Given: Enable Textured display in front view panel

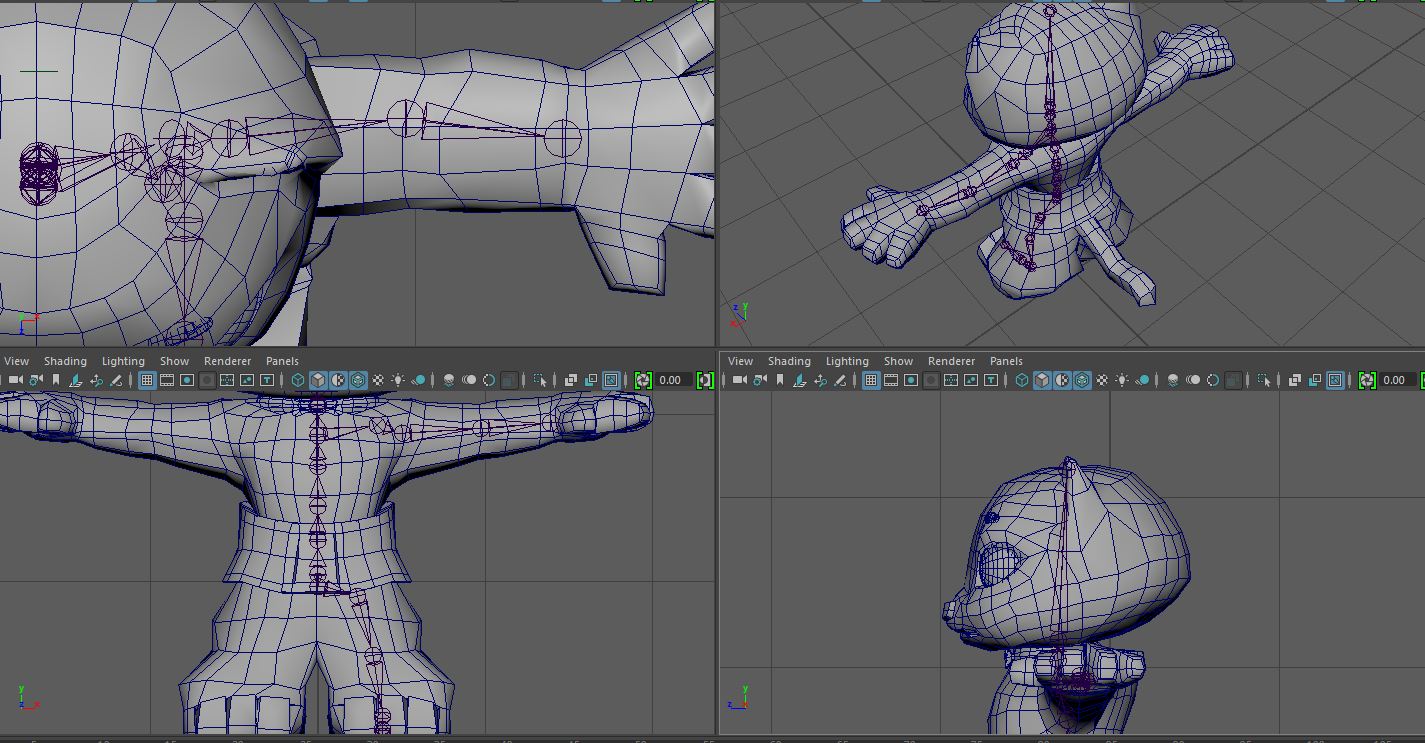Looking at the screenshot, I should click(378, 380).
